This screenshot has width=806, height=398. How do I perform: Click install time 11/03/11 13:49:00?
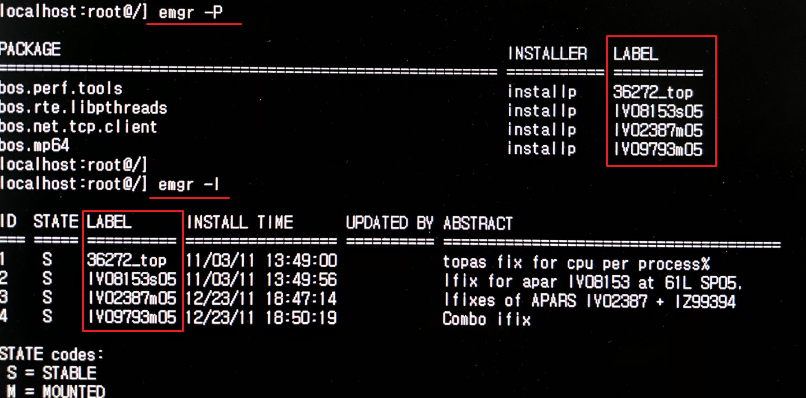pos(261,261)
